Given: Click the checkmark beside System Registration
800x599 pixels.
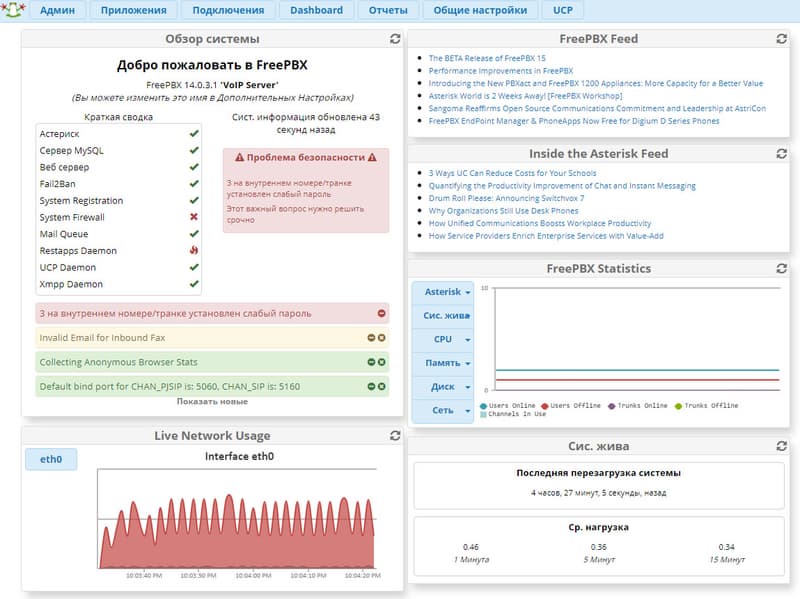Looking at the screenshot, I should [x=194, y=200].
